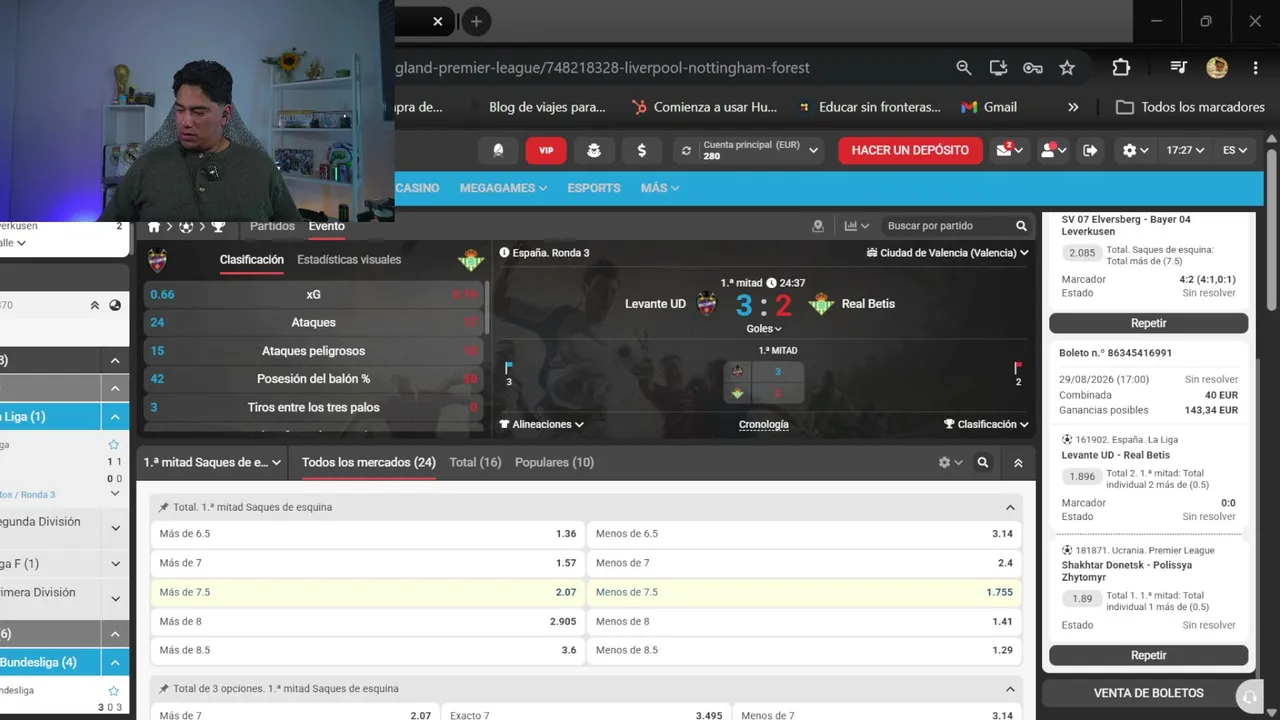Bet on 'Más de 6.5' at 1.36
Image resolution: width=1280 pixels, height=720 pixels.
368,534
